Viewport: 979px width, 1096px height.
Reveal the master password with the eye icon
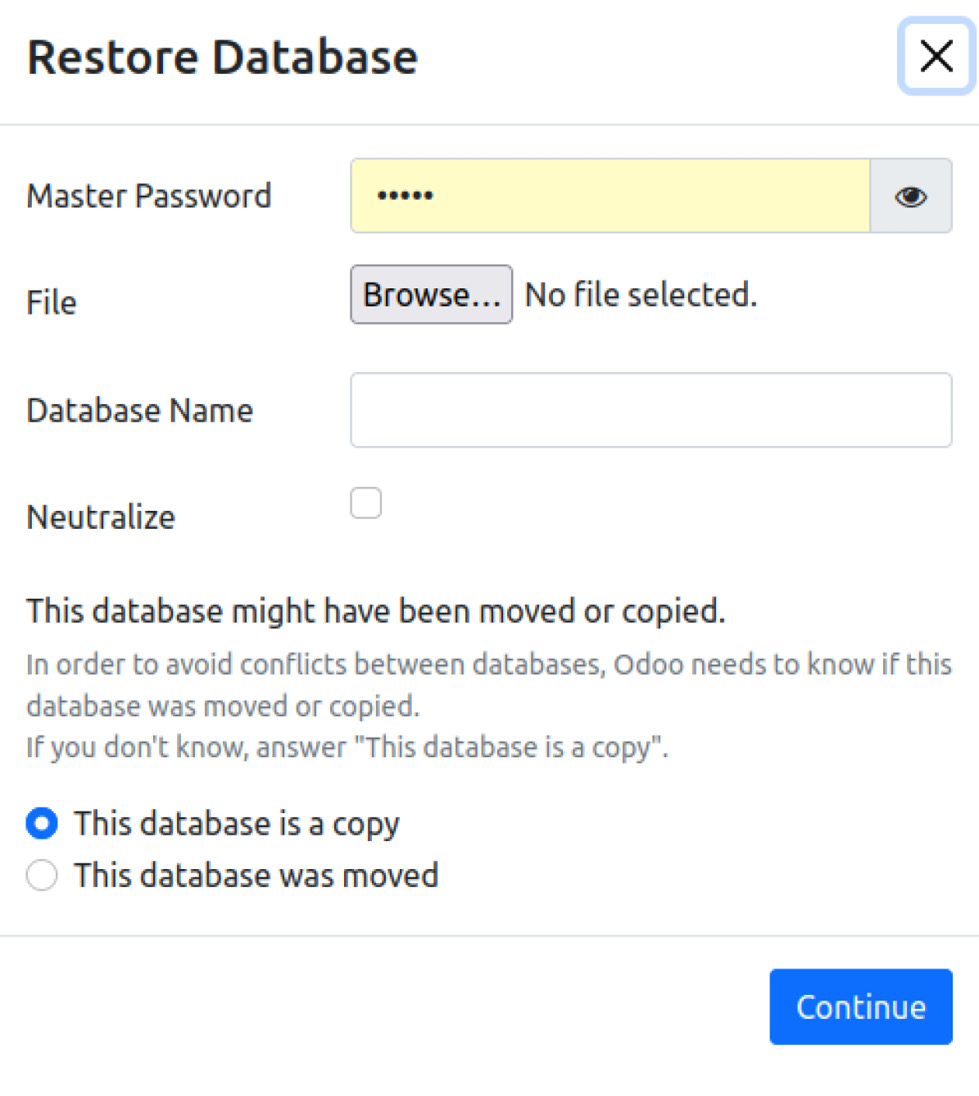[x=911, y=196]
